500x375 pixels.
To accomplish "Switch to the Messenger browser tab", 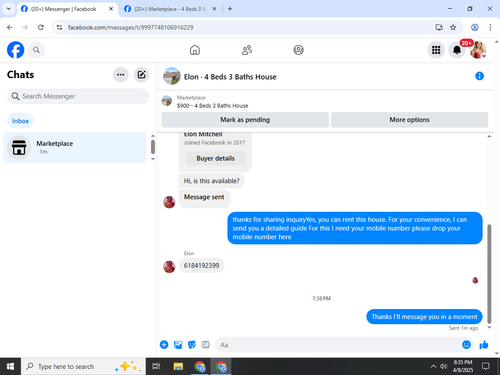I will tap(63, 9).
